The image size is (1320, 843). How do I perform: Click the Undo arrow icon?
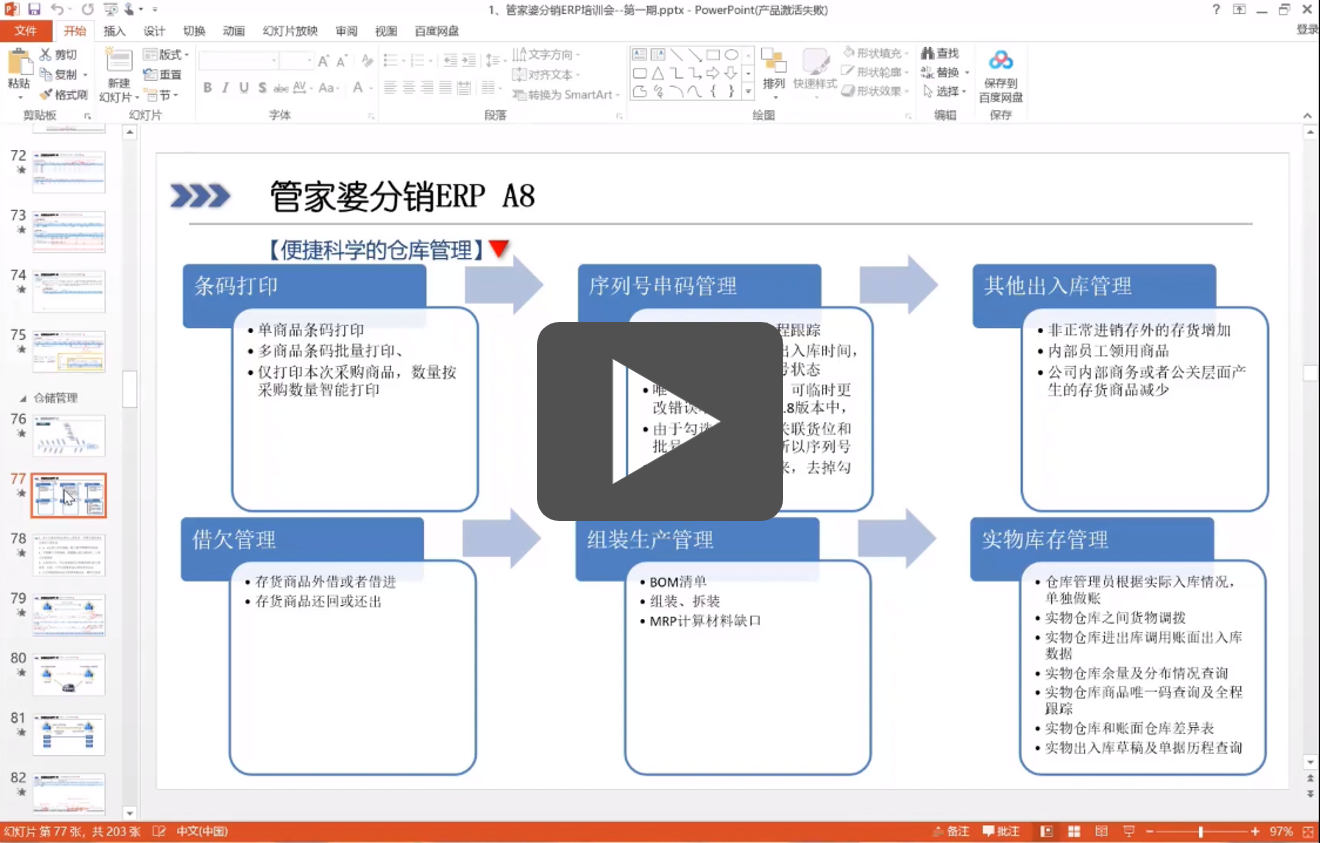[x=57, y=9]
